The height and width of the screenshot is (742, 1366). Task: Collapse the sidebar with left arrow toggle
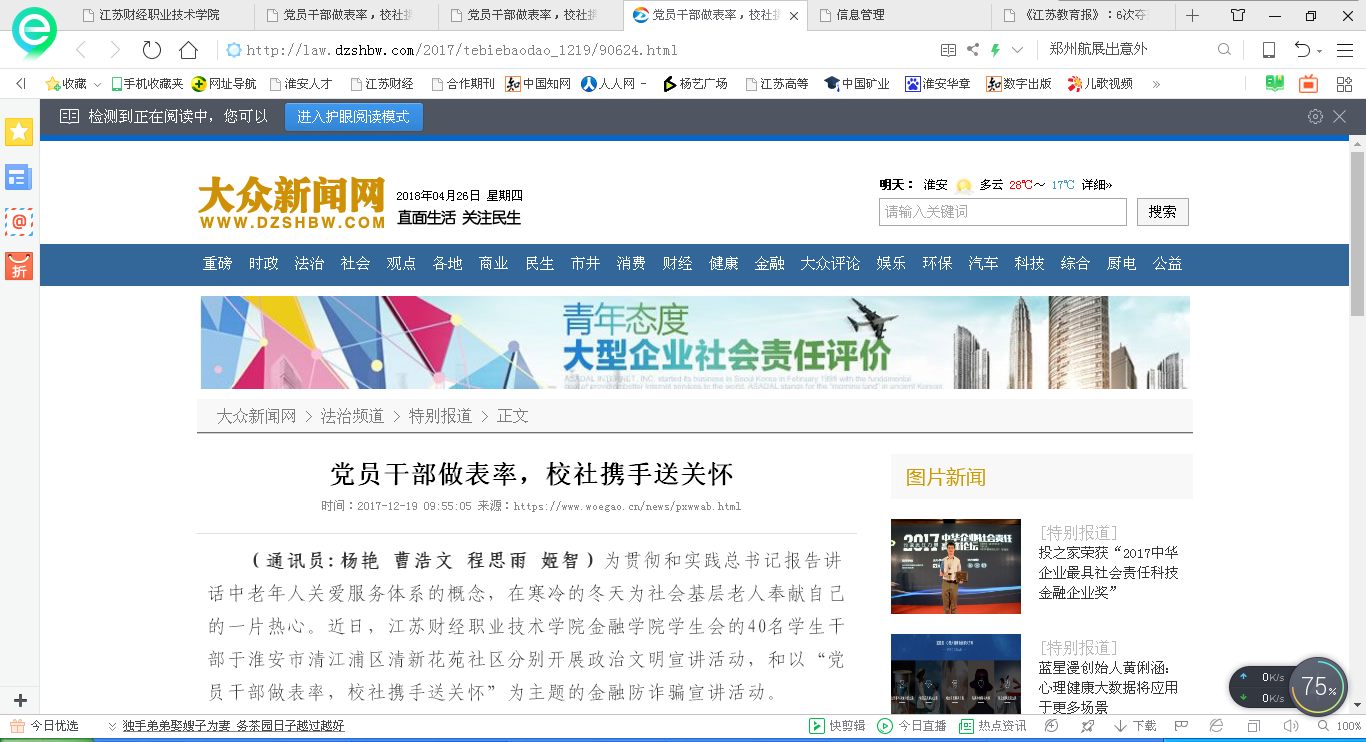click(x=20, y=84)
